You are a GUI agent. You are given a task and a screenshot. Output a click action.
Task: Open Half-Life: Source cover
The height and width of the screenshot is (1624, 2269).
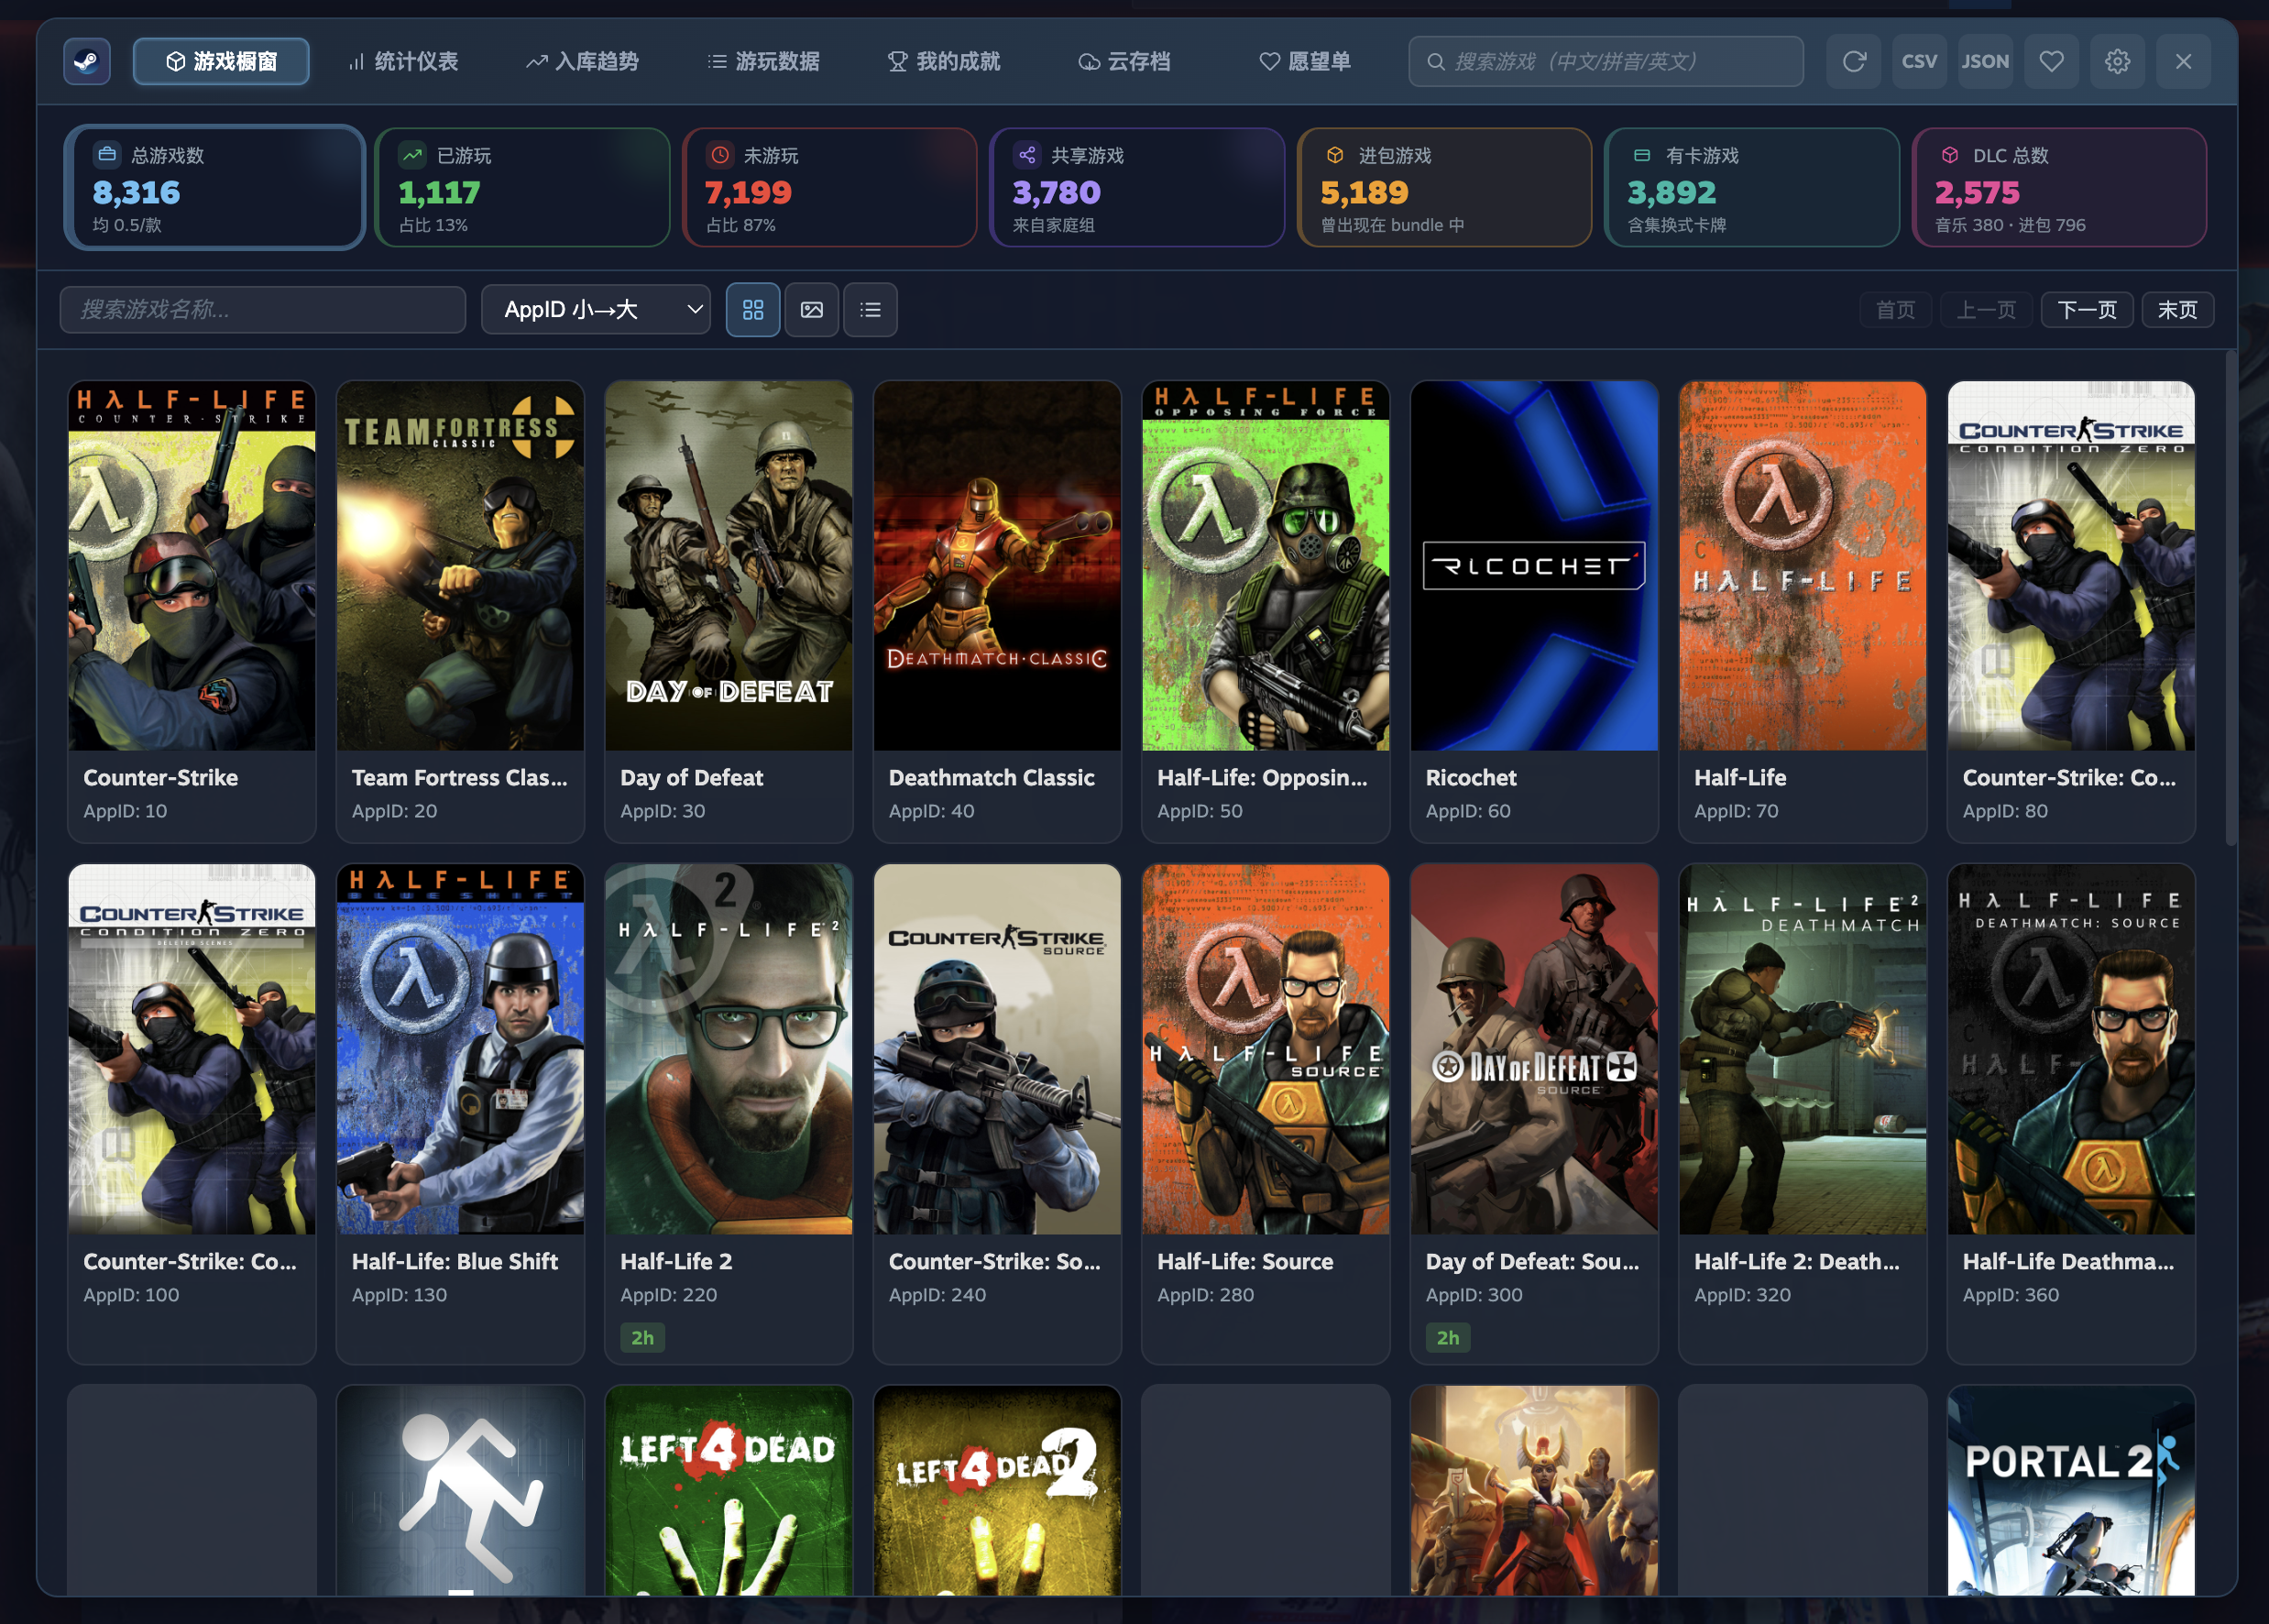click(x=1266, y=1049)
